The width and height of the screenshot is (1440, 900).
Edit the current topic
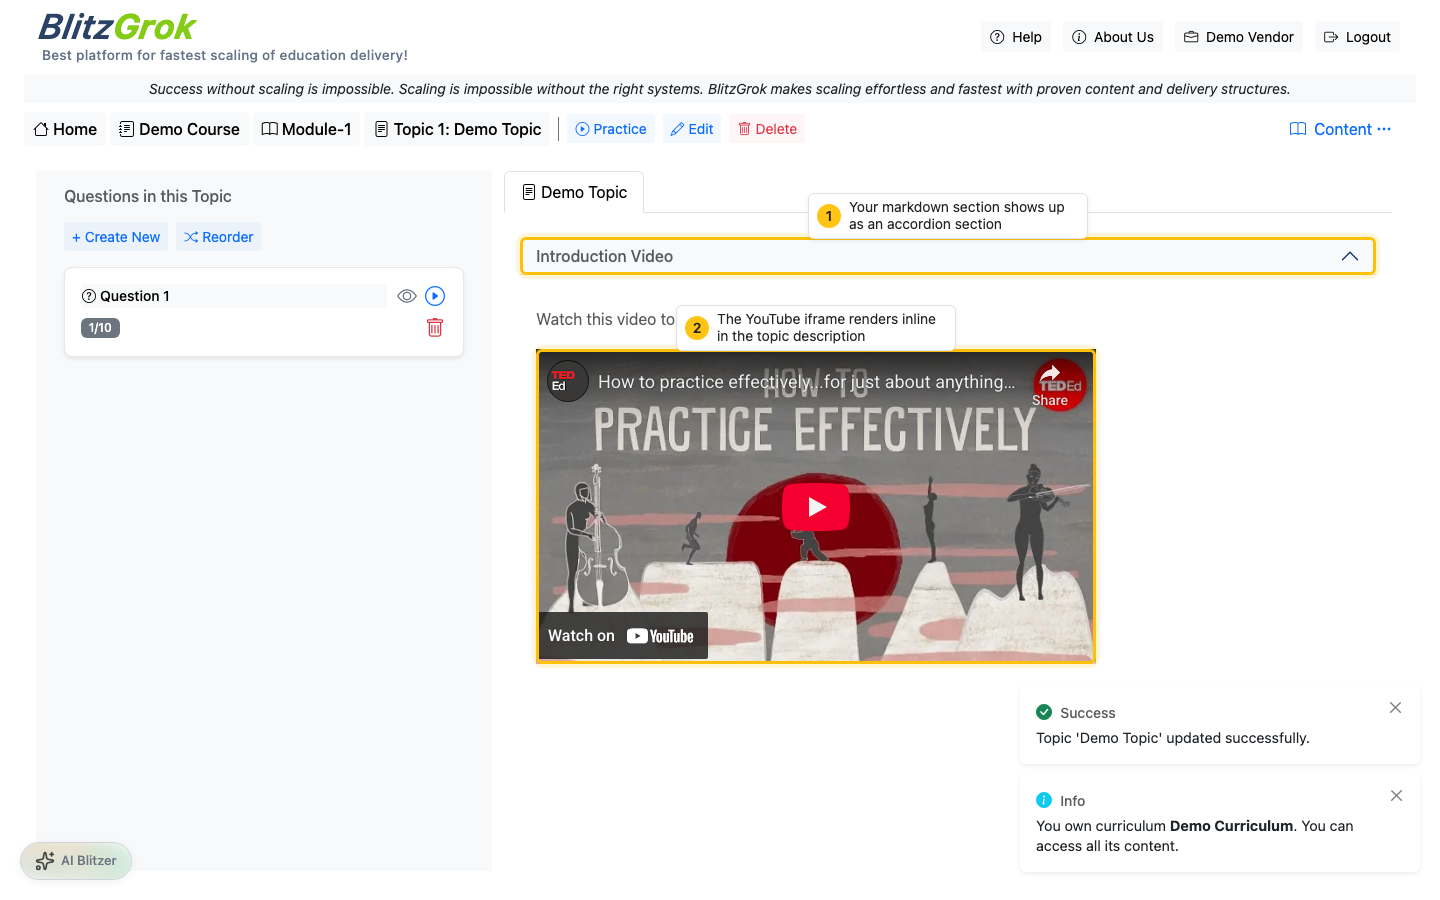691,128
